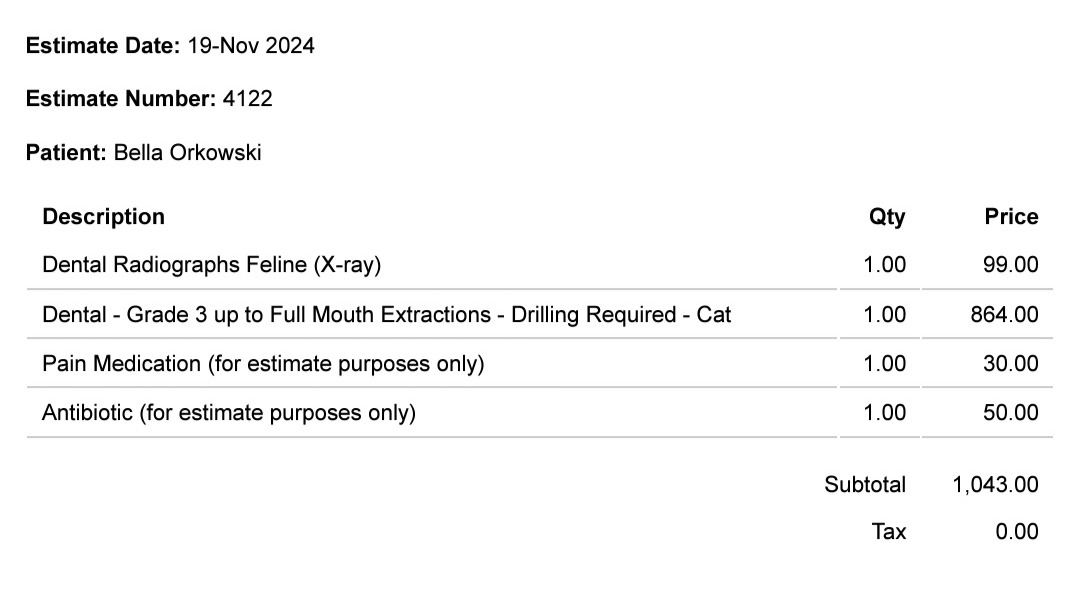The height and width of the screenshot is (610, 1080).
Task: Click the Estimate Date label
Action: [103, 45]
